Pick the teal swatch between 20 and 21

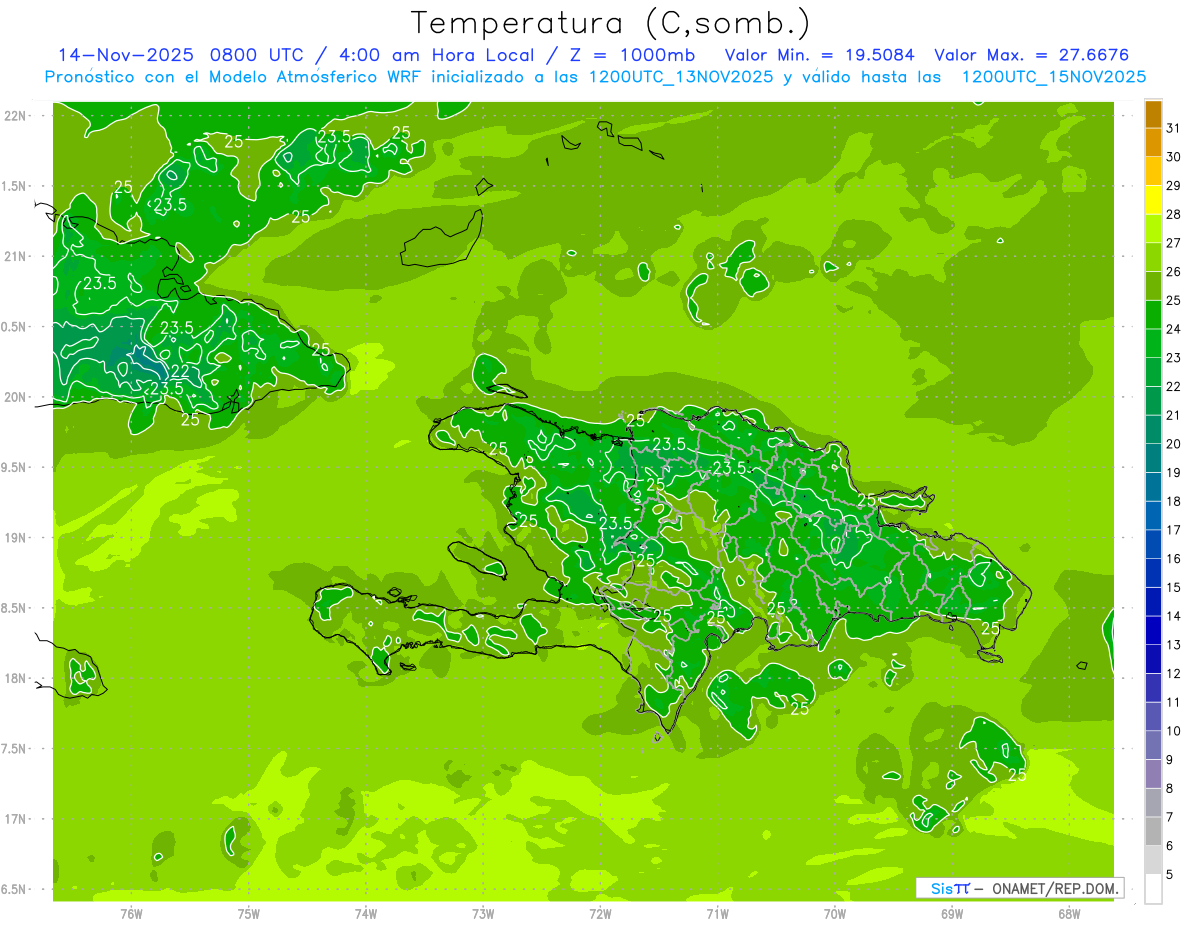[1153, 430]
